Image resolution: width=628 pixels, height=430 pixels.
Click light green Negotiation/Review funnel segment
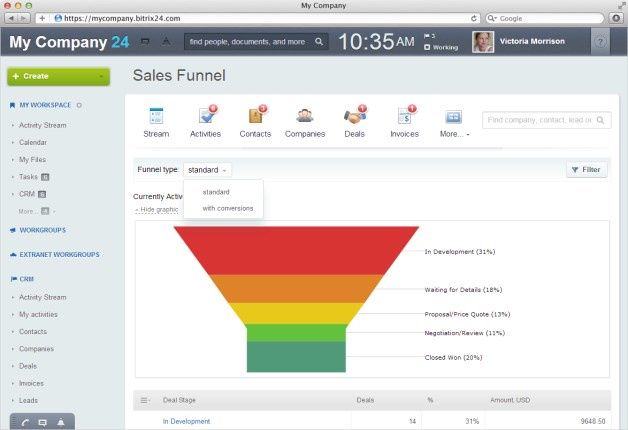coord(296,333)
